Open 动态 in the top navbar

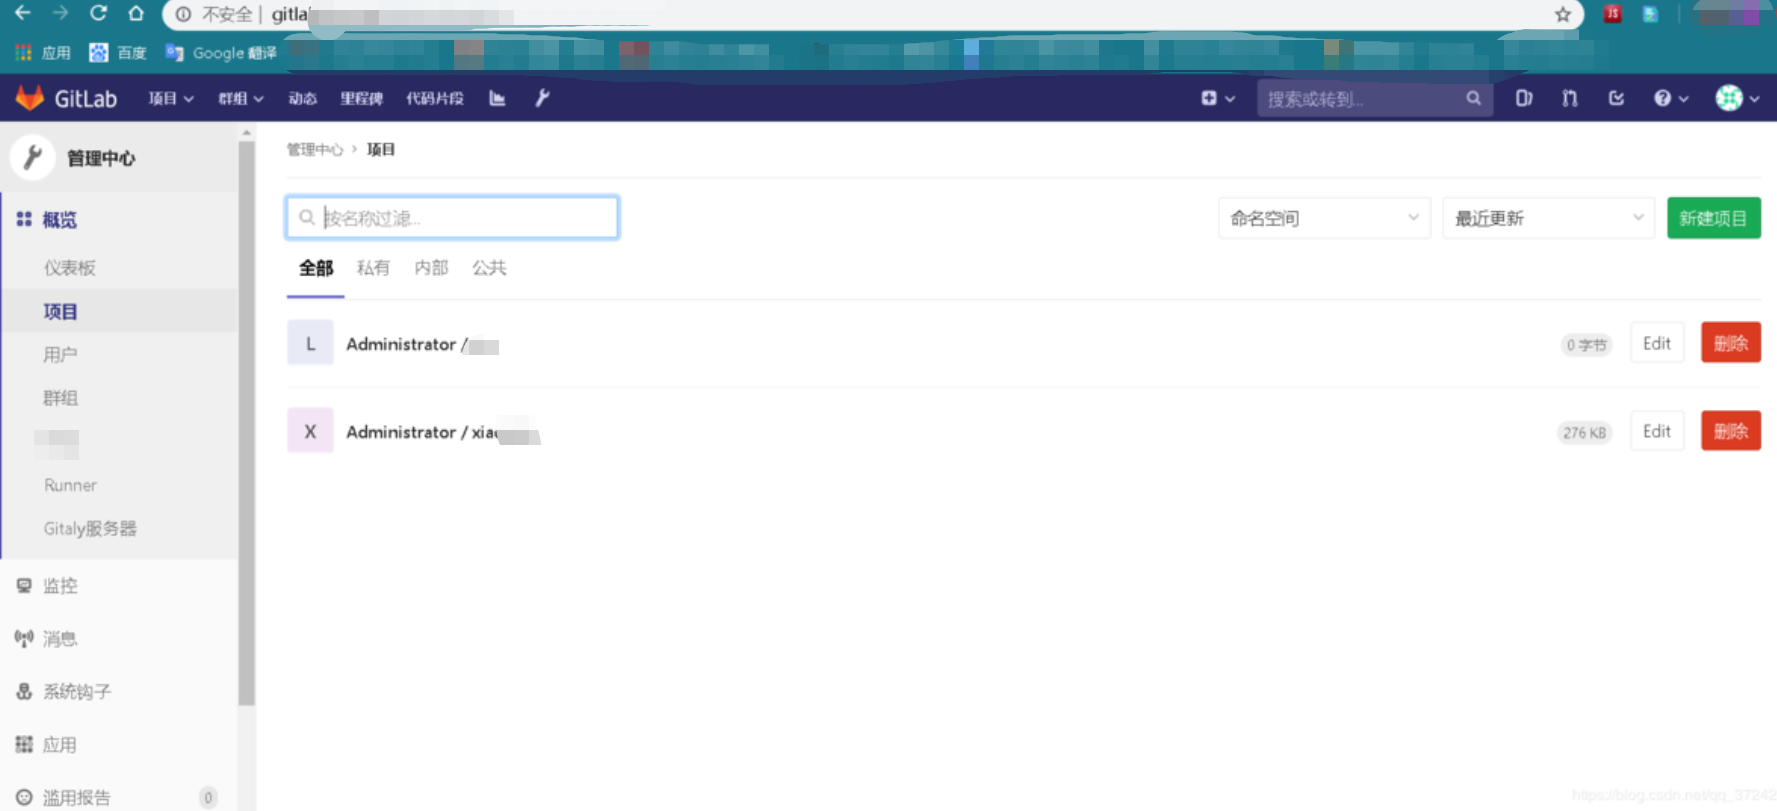pos(303,98)
